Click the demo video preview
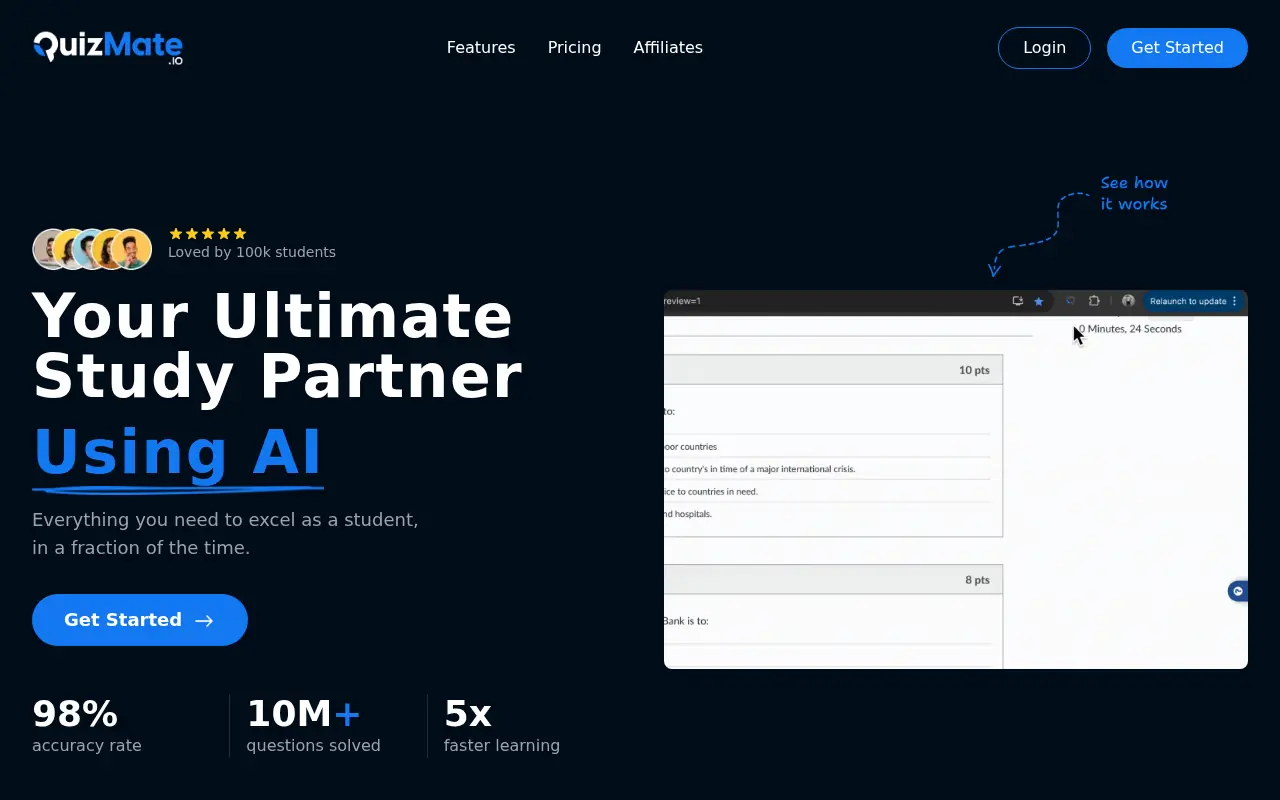Screen dimensions: 1280x800 955,490
